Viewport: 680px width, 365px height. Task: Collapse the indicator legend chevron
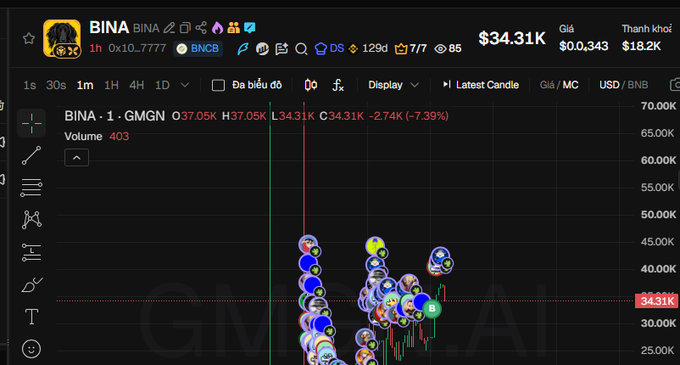tap(77, 158)
